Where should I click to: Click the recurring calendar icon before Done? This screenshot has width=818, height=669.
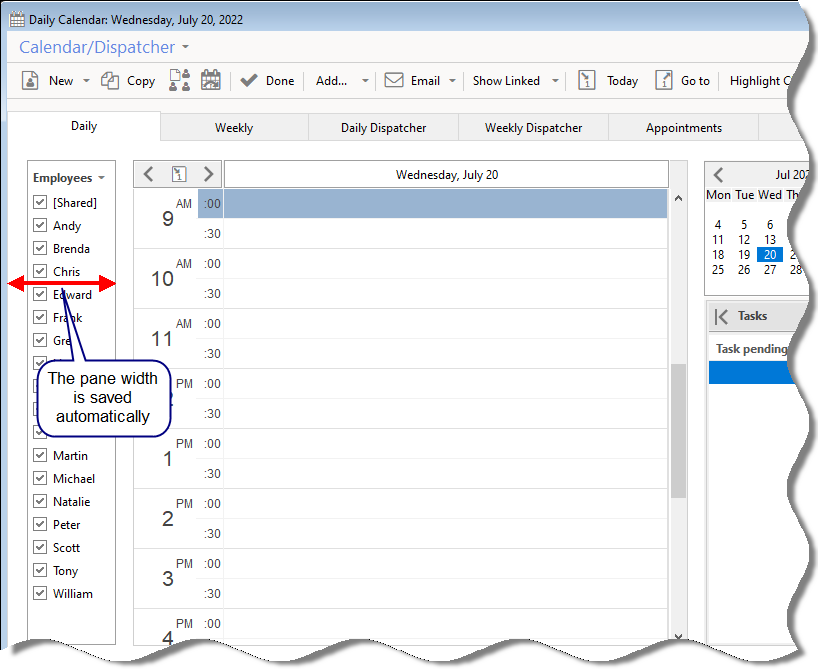click(211, 81)
